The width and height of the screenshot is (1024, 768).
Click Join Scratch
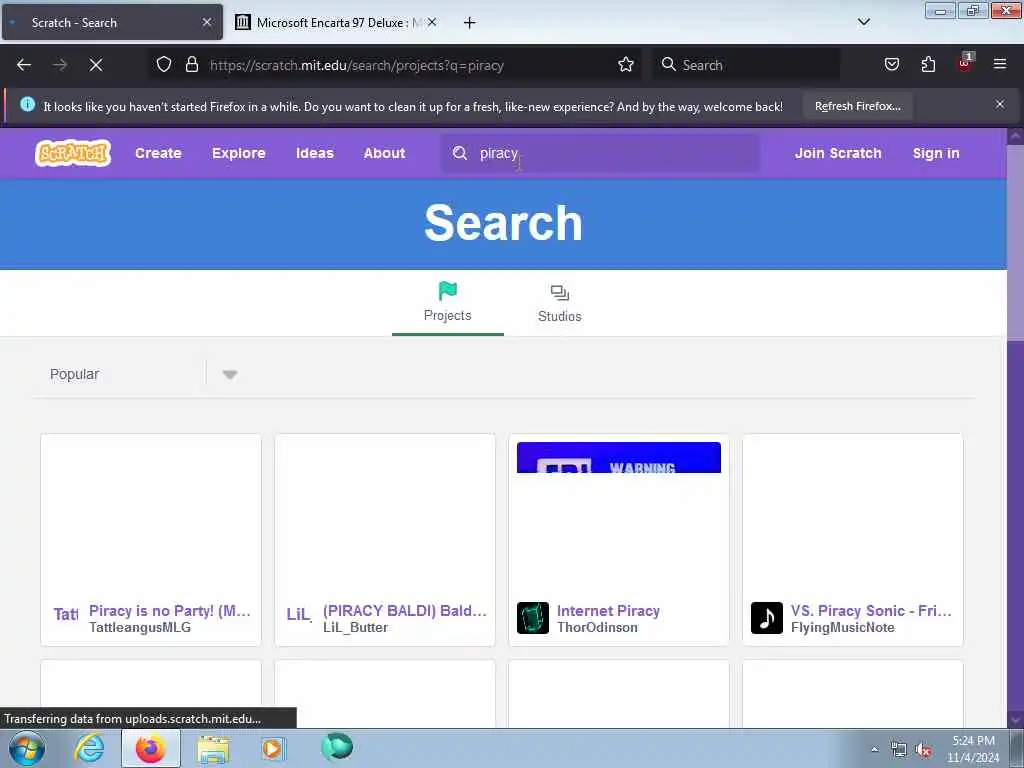click(838, 153)
